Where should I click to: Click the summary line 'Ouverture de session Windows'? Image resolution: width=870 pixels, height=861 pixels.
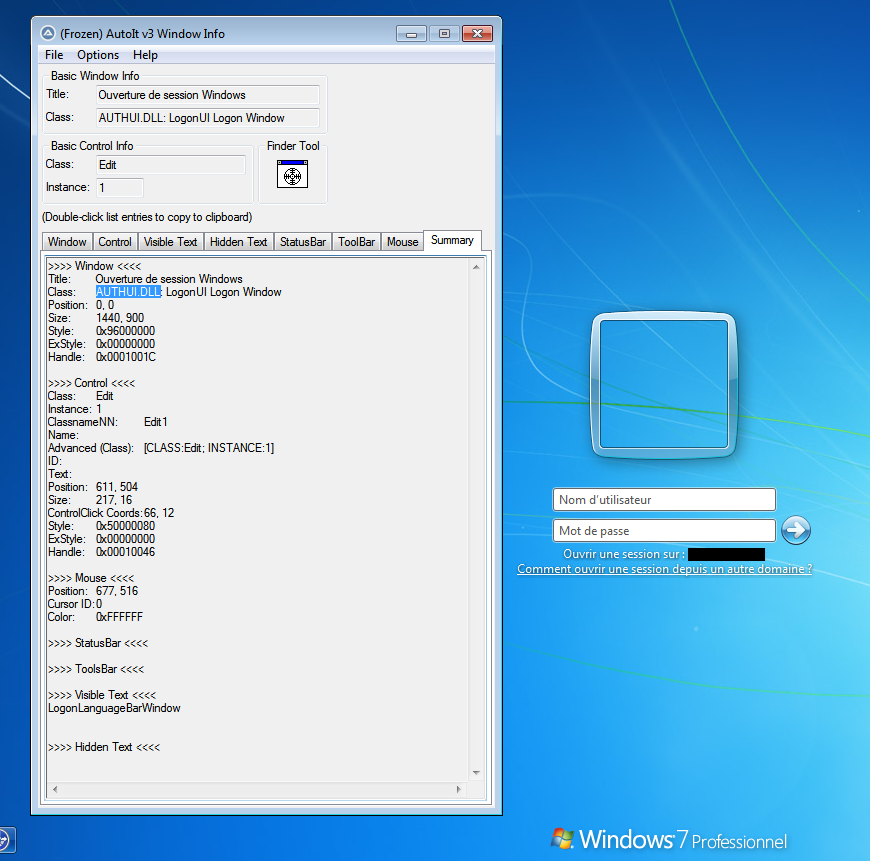(169, 278)
